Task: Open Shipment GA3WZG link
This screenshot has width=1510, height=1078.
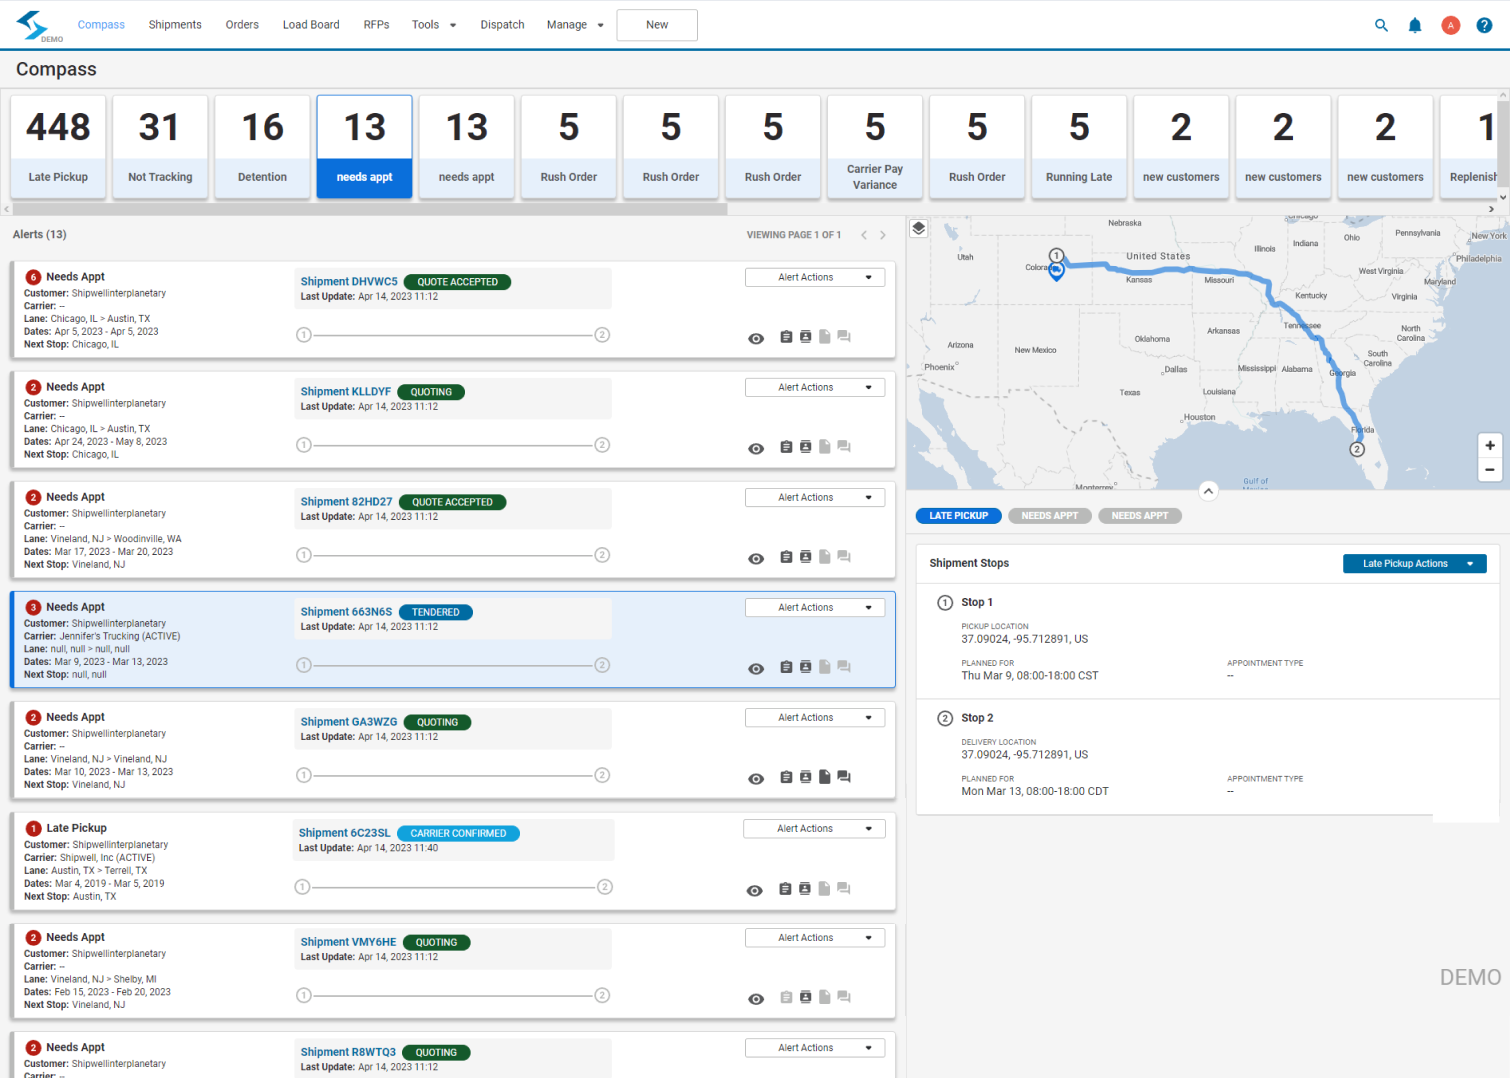Action: (348, 721)
